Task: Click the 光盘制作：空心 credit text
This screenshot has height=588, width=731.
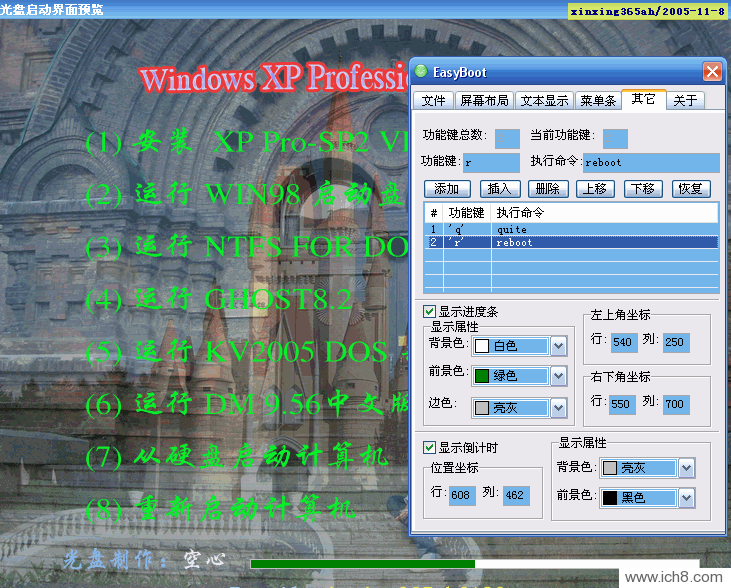Action: tap(144, 559)
